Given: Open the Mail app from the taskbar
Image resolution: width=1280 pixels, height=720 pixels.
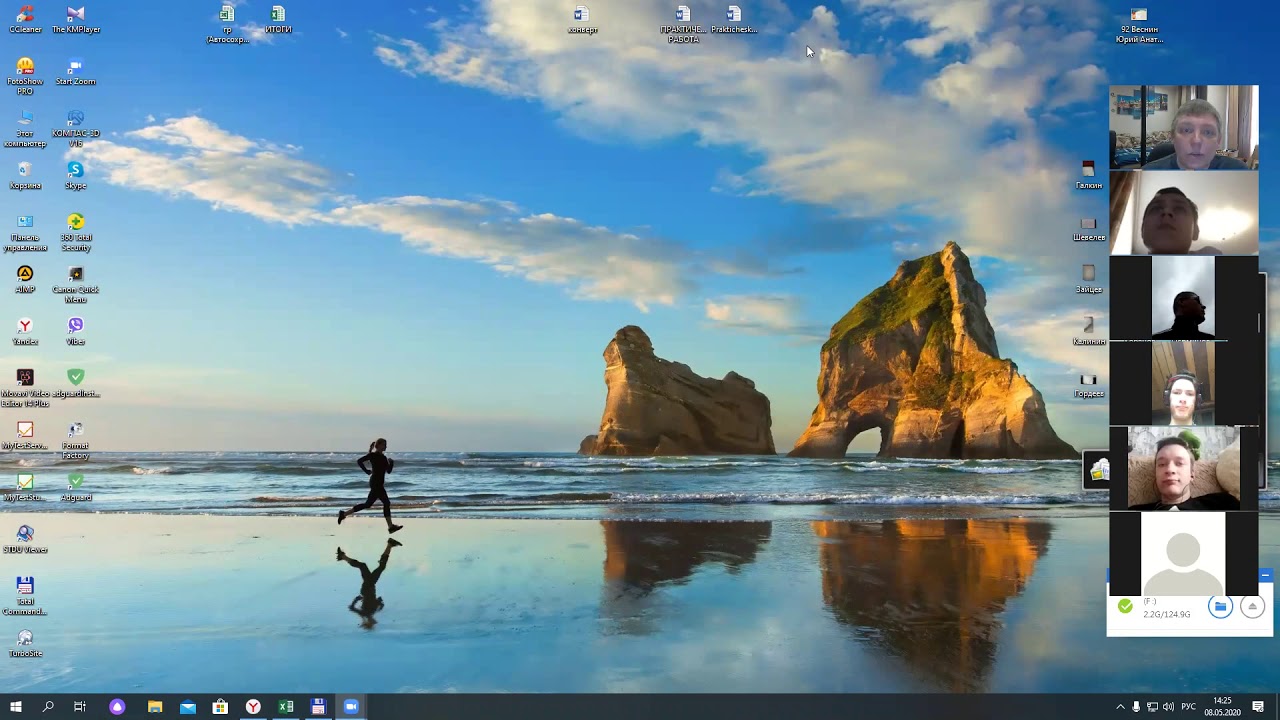Looking at the screenshot, I should (x=187, y=707).
